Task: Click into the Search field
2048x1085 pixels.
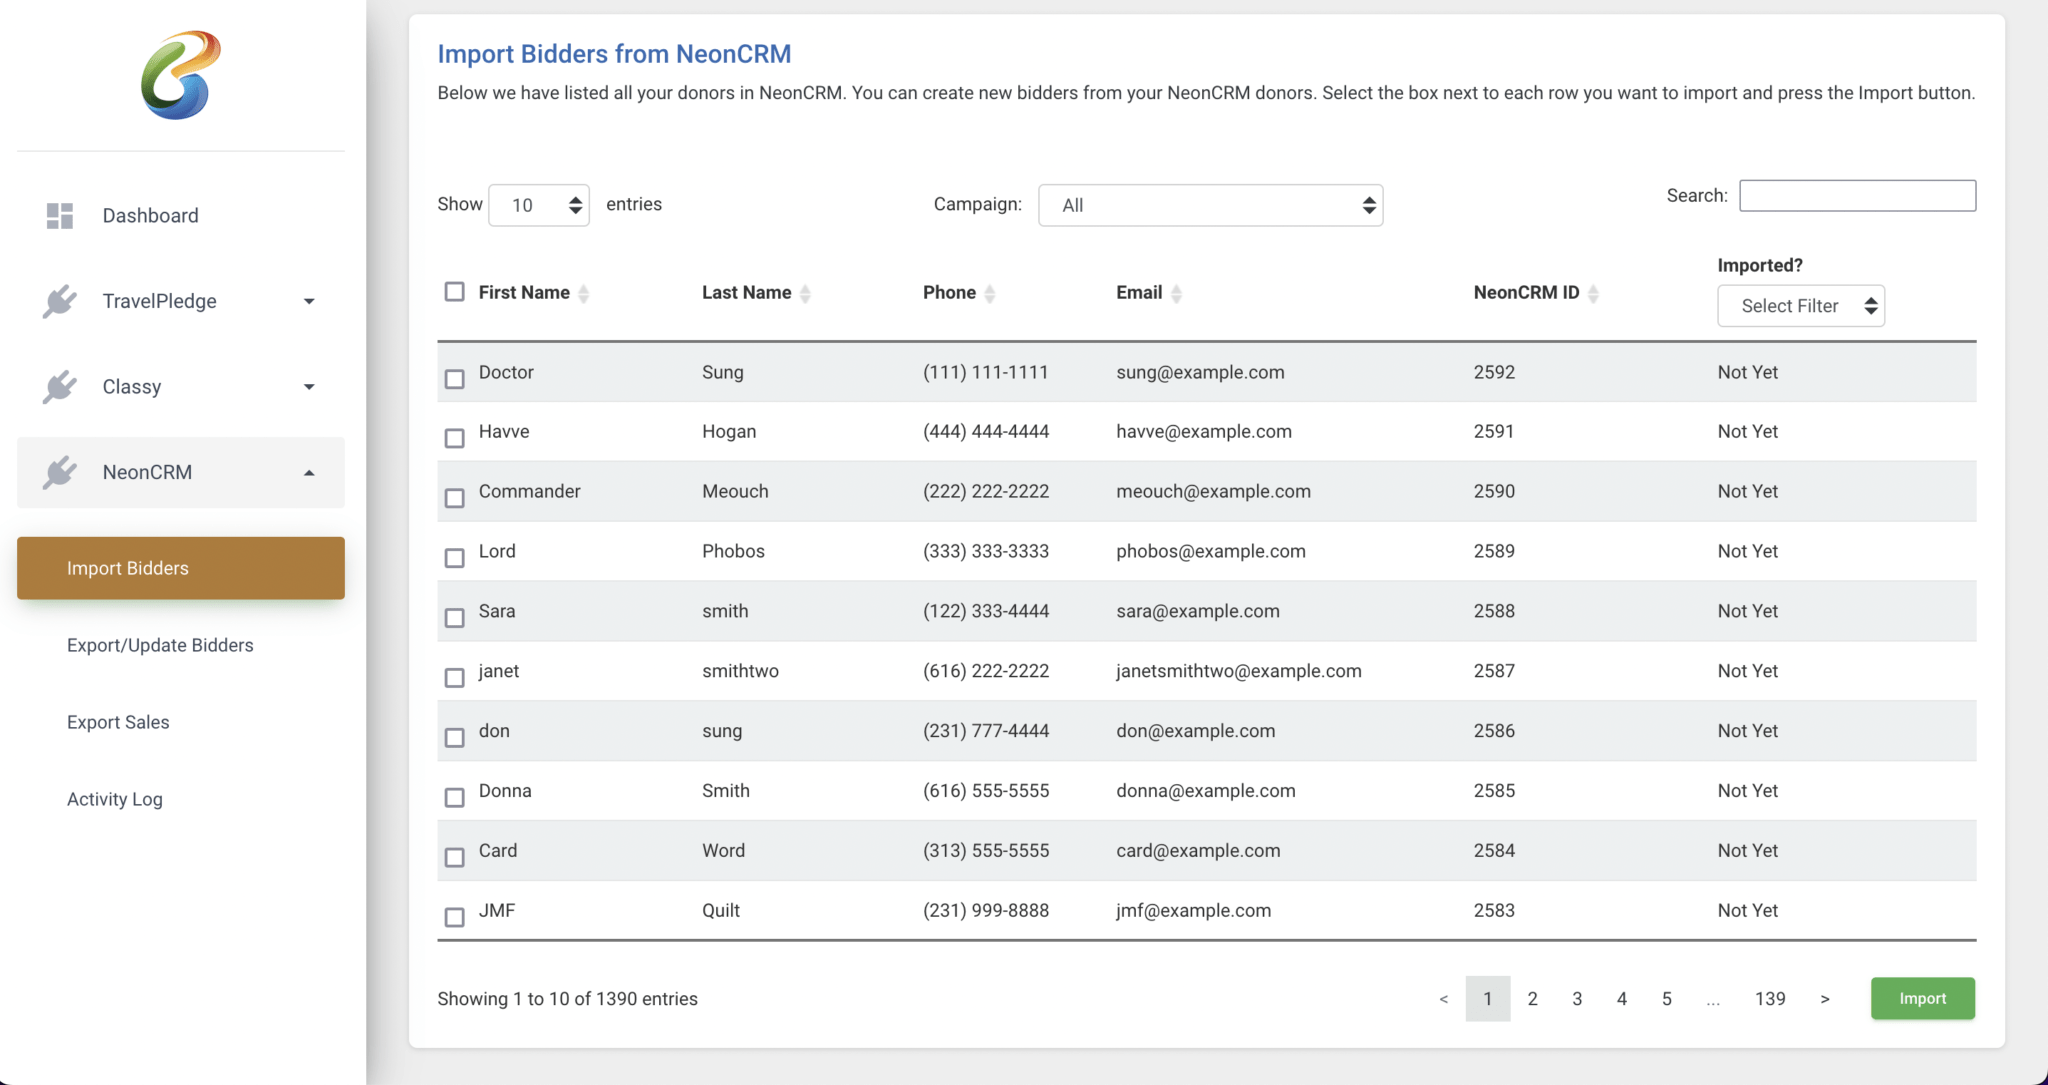Action: click(x=1858, y=196)
